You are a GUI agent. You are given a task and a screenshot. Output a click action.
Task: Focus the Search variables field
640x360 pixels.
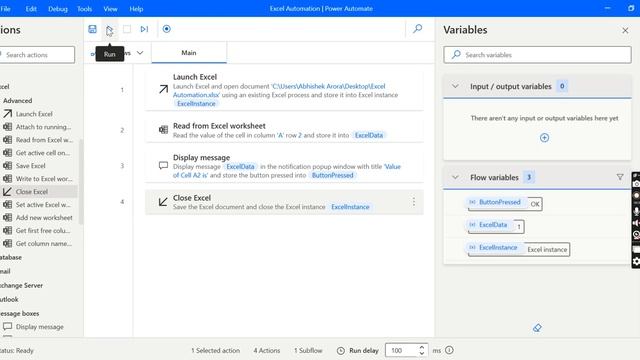(537, 55)
